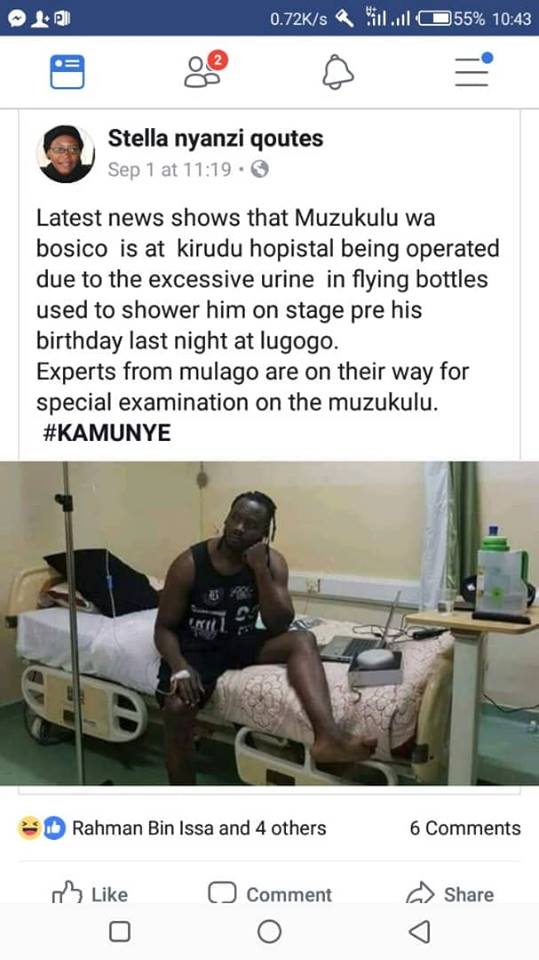Tap the Stella nyanzi qoutes profile picture
The height and width of the screenshot is (960, 539).
coord(65,154)
